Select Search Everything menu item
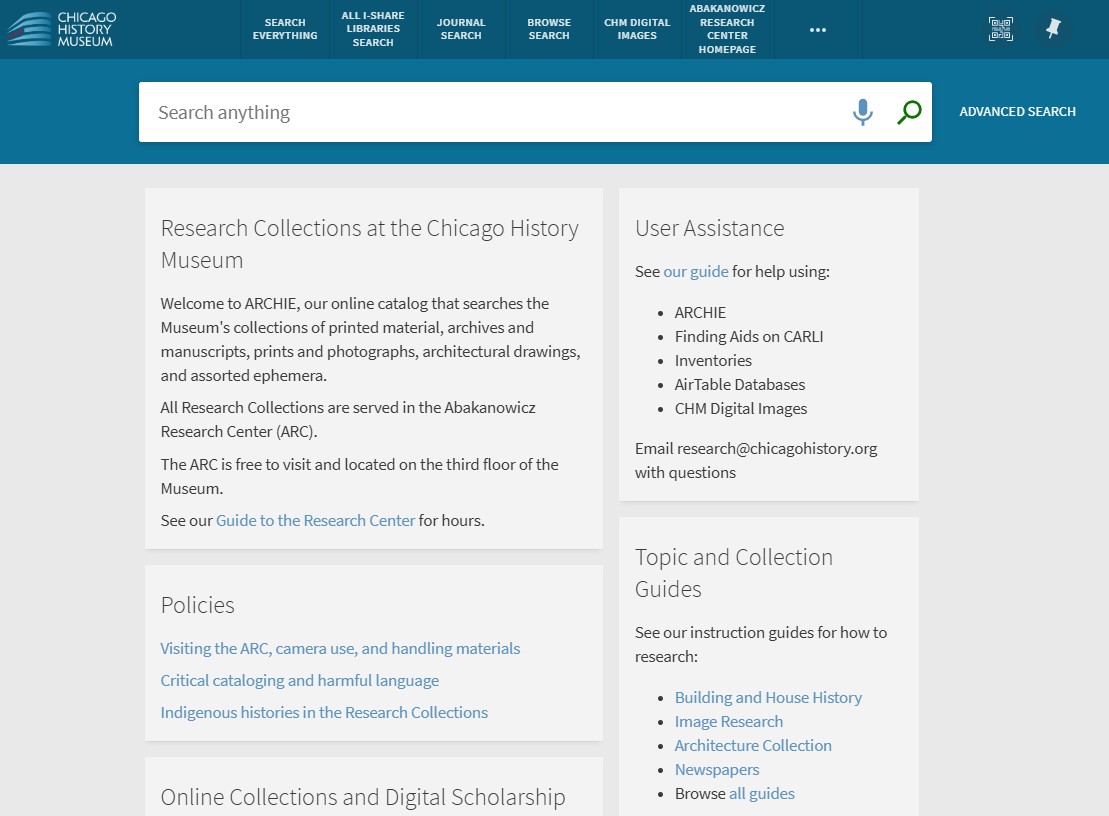Screen dimensions: 1109x816 coord(285,29)
